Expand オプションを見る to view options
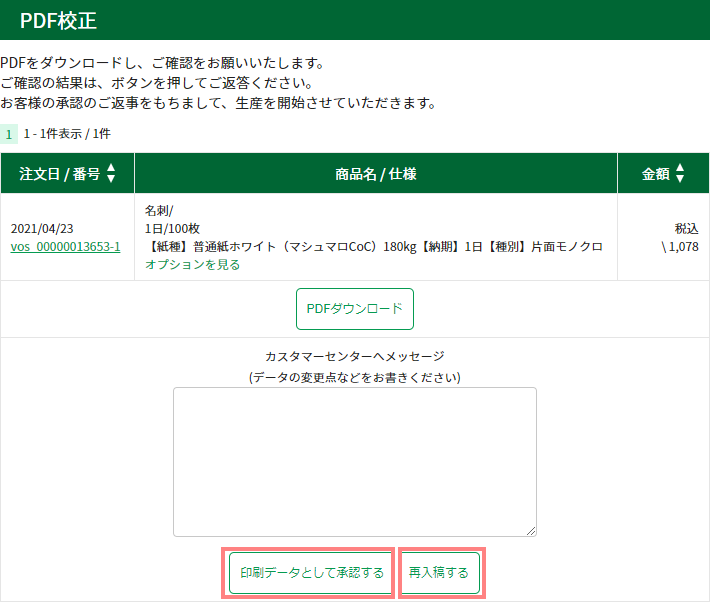 tap(192, 265)
